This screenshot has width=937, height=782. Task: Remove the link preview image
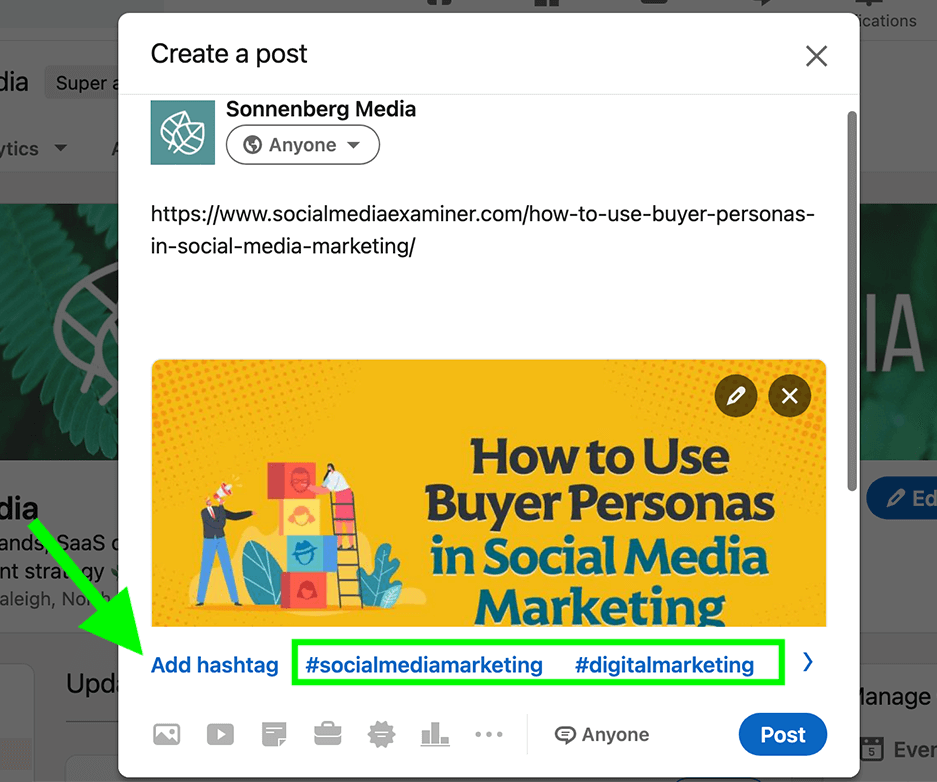tap(789, 395)
